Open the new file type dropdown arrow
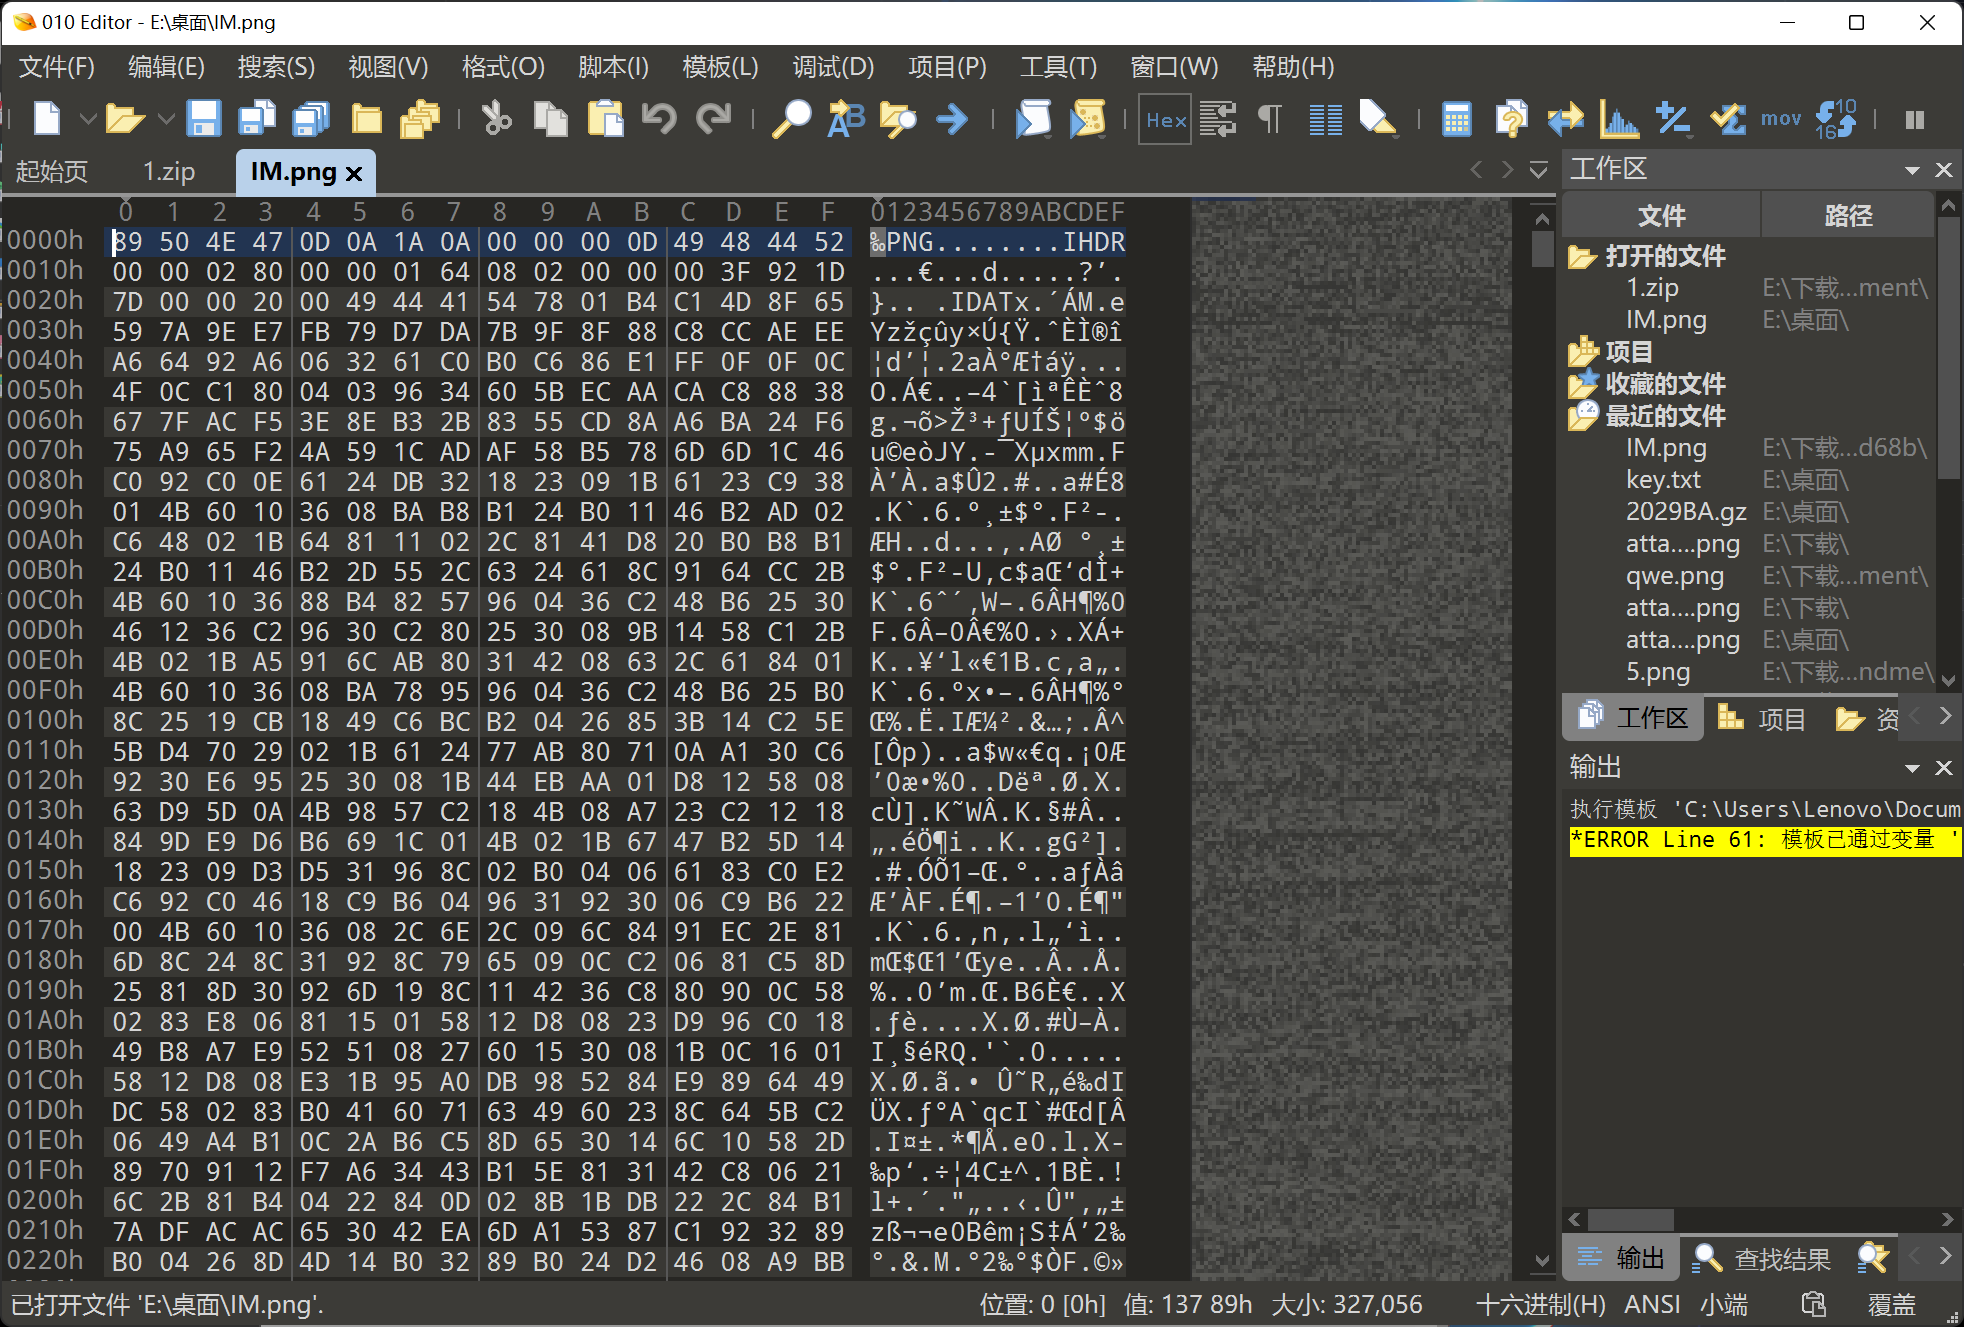The height and width of the screenshot is (1327, 1964). coord(88,120)
